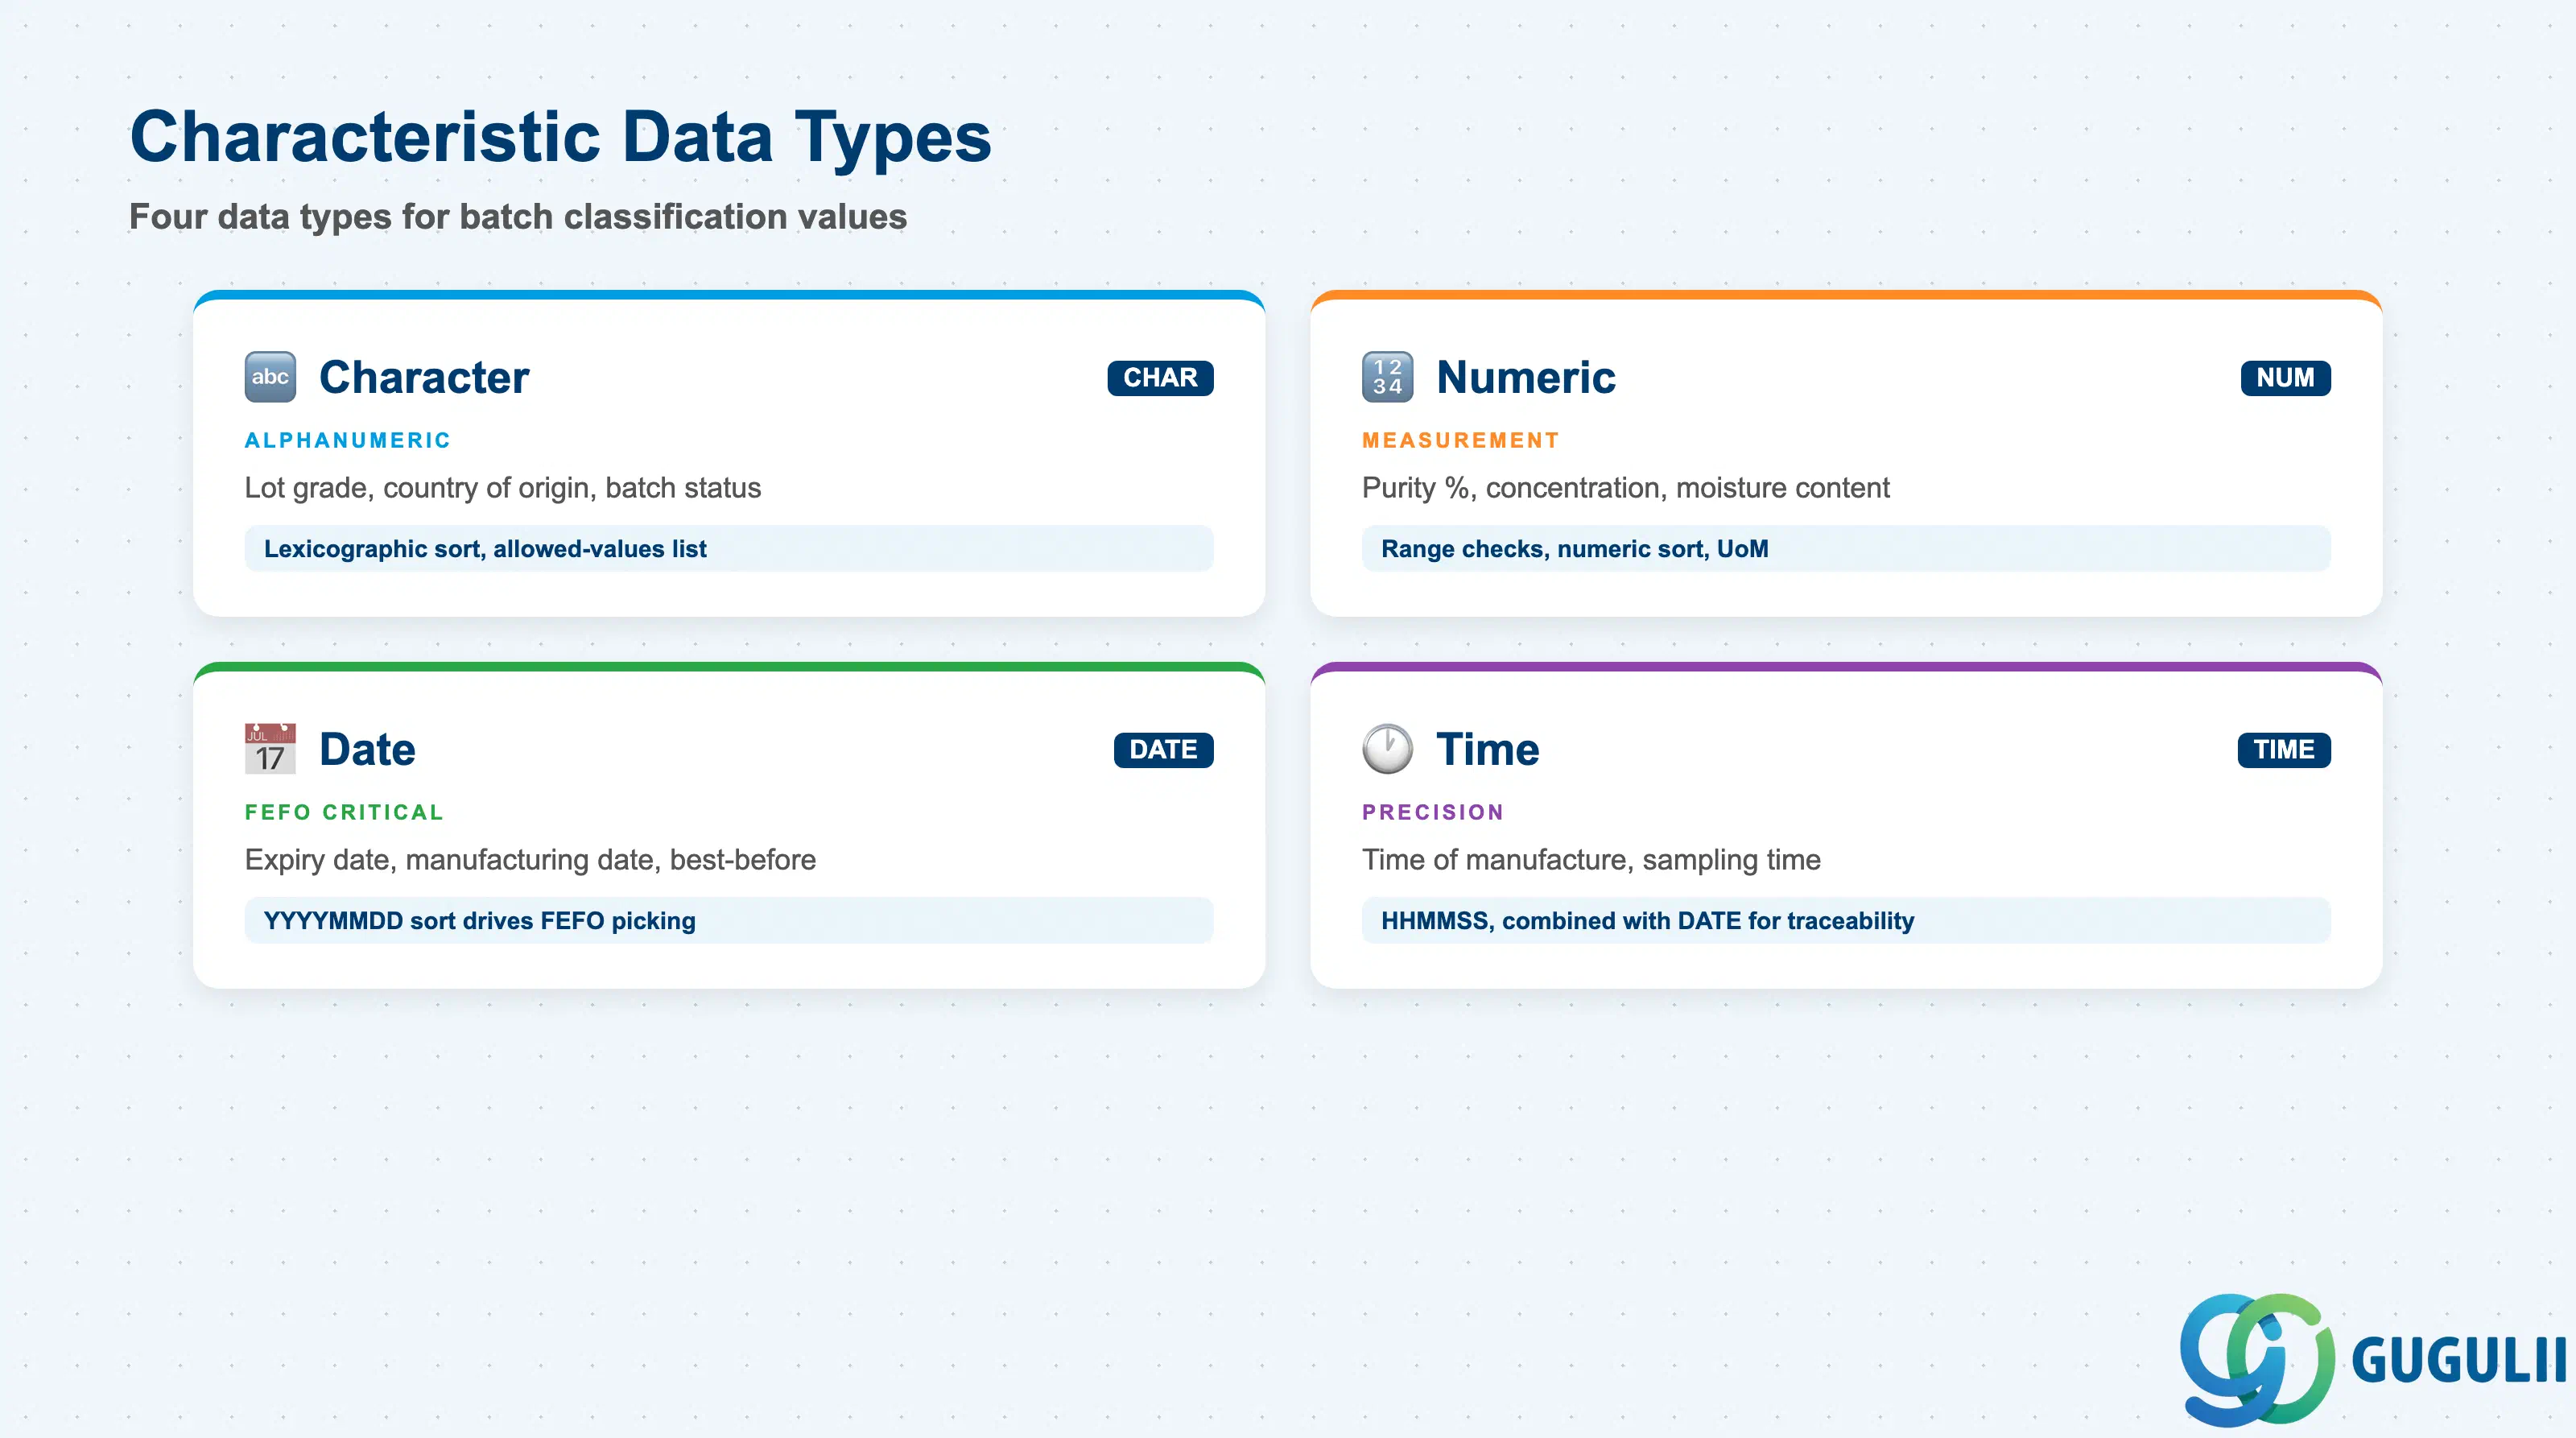Select the CHAR badge
The image size is (2576, 1438).
click(1160, 378)
